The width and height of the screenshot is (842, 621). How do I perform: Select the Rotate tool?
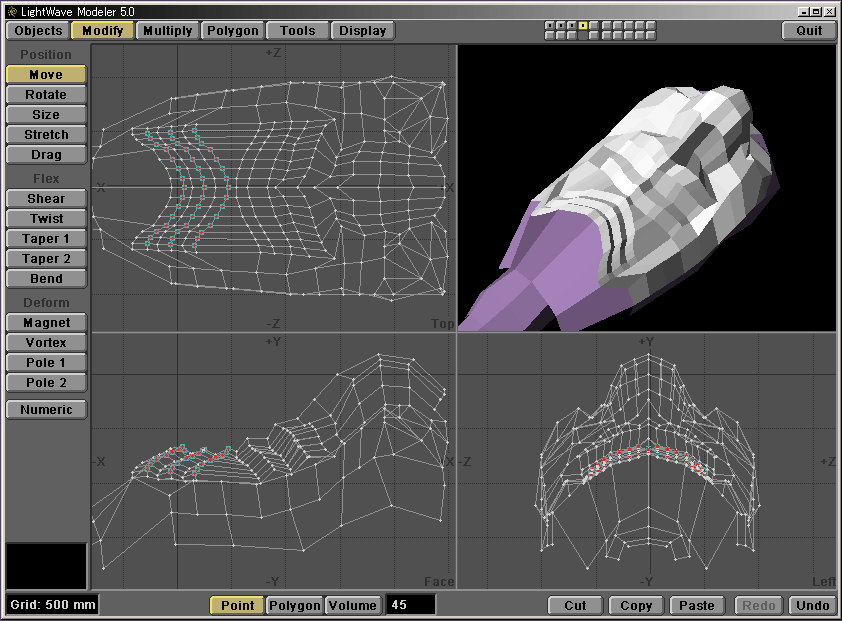(46, 95)
